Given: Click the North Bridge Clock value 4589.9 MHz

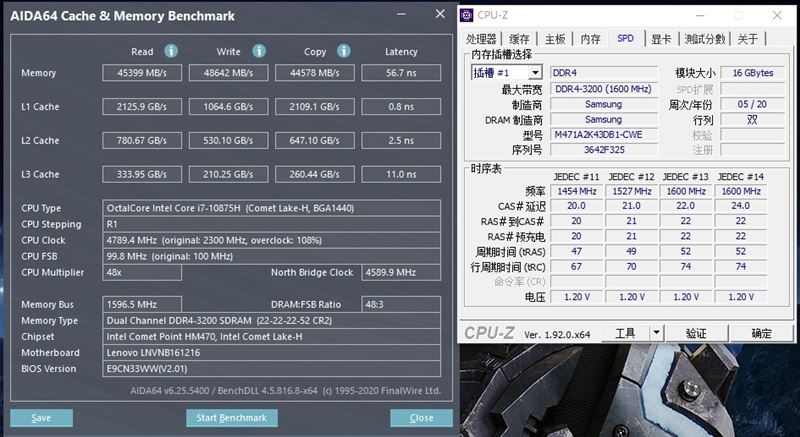Looking at the screenshot, I should [401, 272].
